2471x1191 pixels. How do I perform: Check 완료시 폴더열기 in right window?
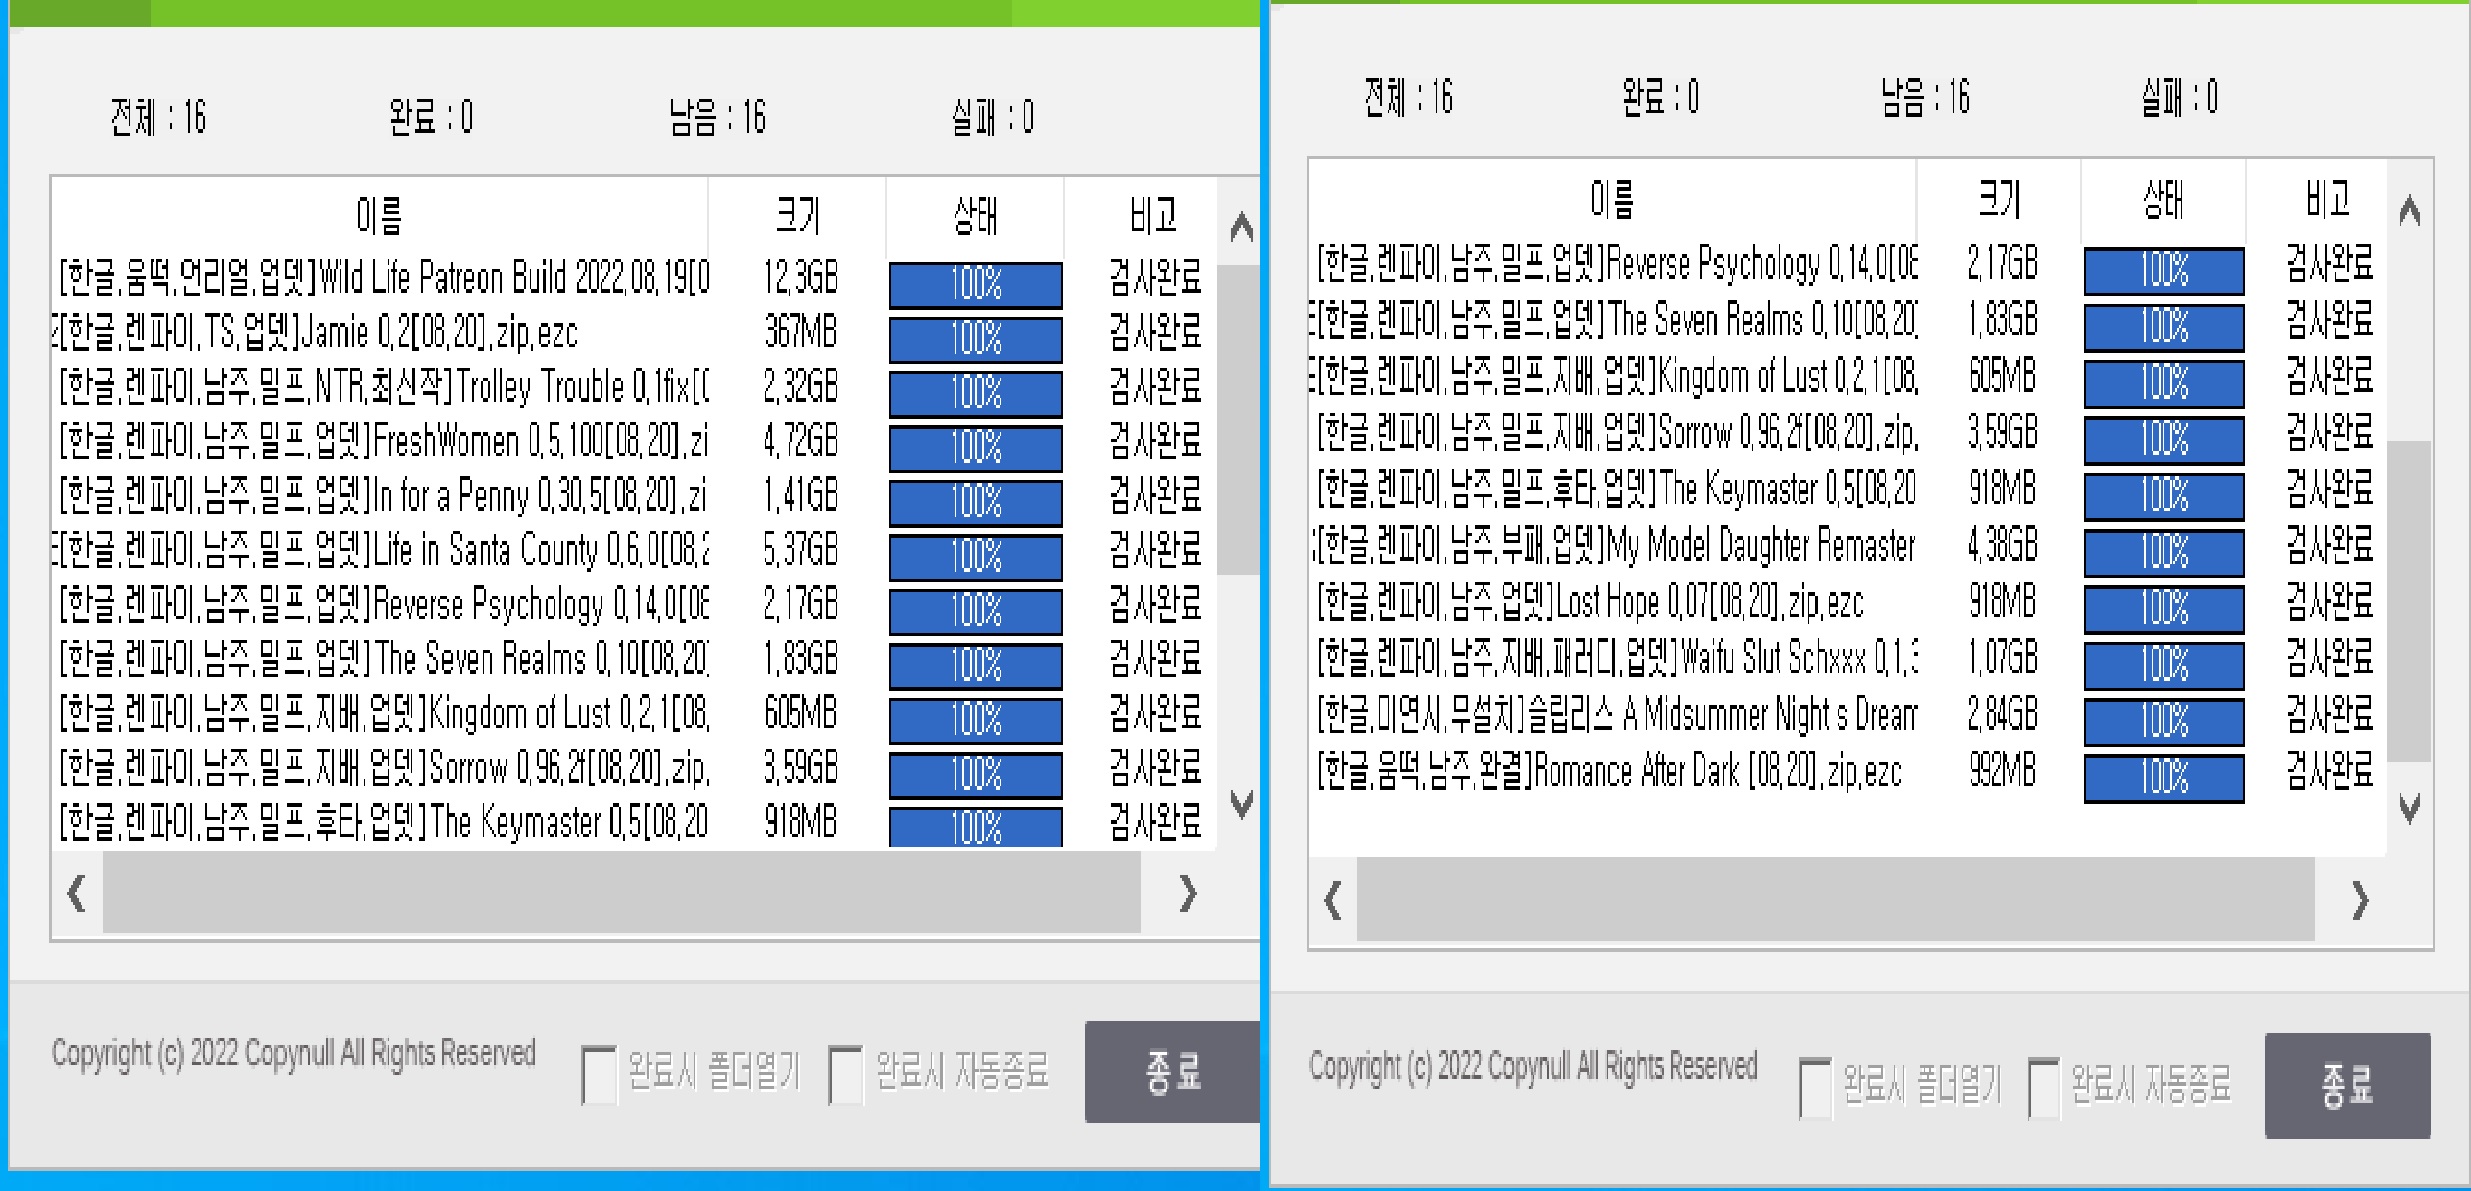click(1815, 1088)
